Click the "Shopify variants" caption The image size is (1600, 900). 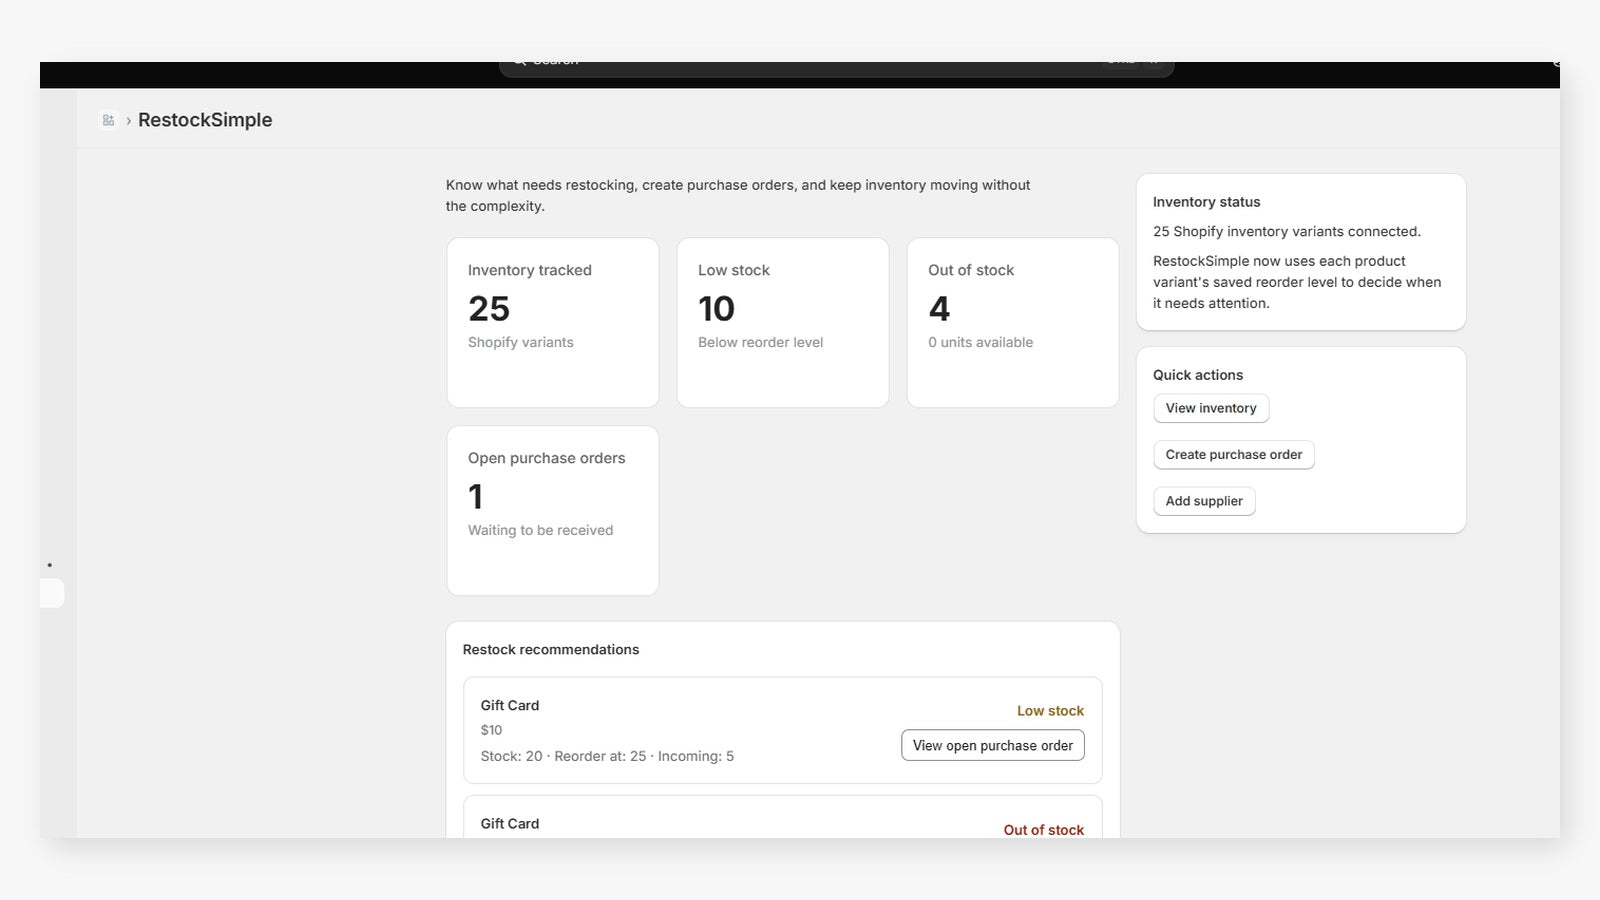click(x=521, y=342)
